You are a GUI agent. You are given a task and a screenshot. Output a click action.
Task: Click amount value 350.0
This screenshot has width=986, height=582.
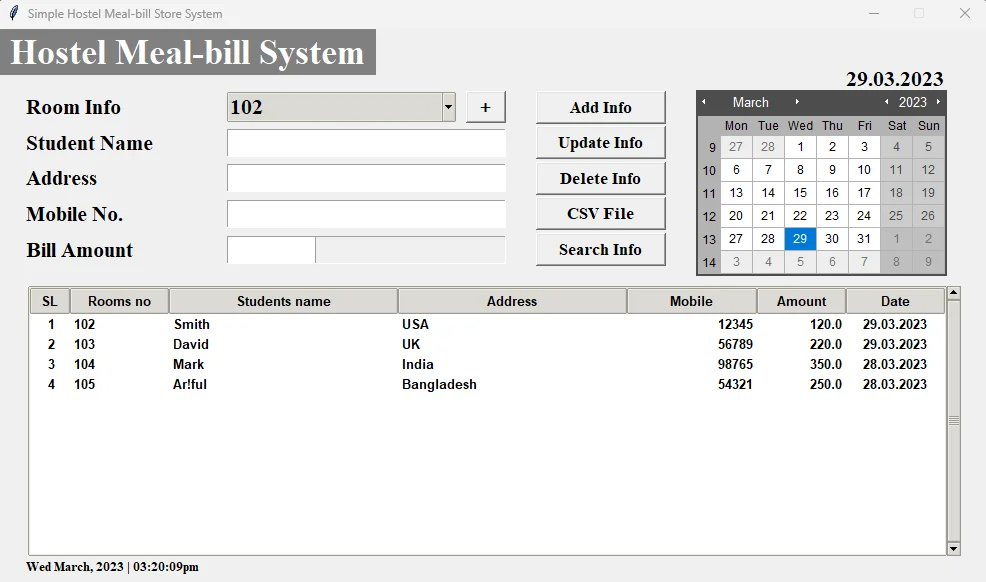point(826,365)
